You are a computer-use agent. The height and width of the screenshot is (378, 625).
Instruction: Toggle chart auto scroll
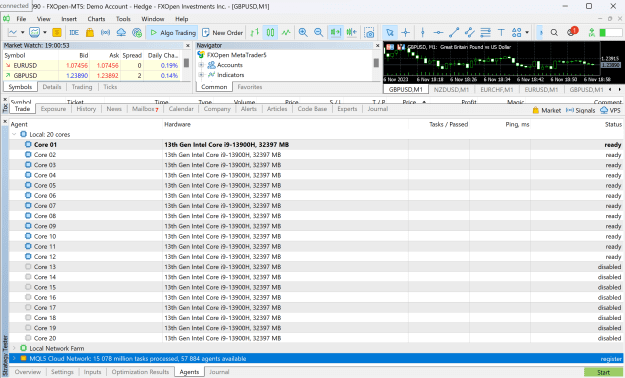336,33
